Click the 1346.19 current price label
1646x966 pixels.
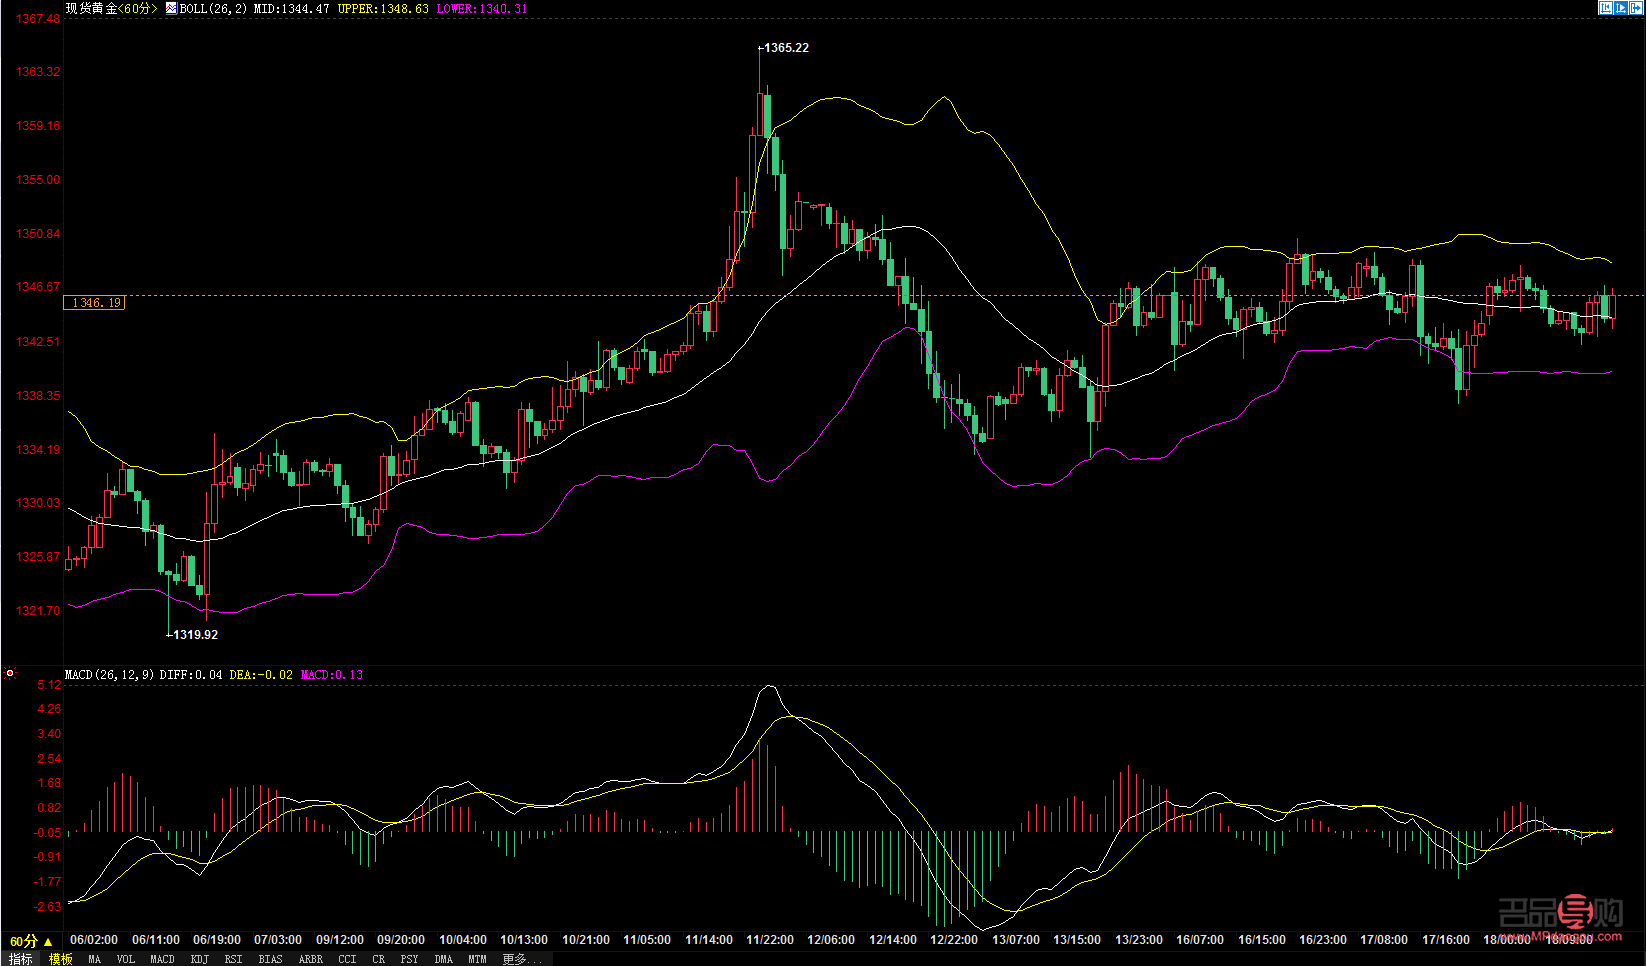(95, 303)
